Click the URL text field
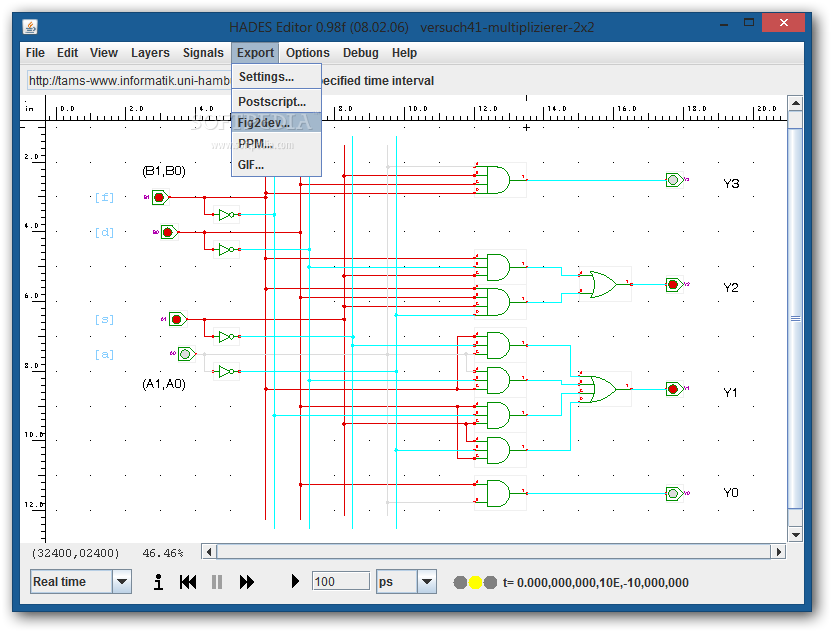The height and width of the screenshot is (632, 832). 129,81
